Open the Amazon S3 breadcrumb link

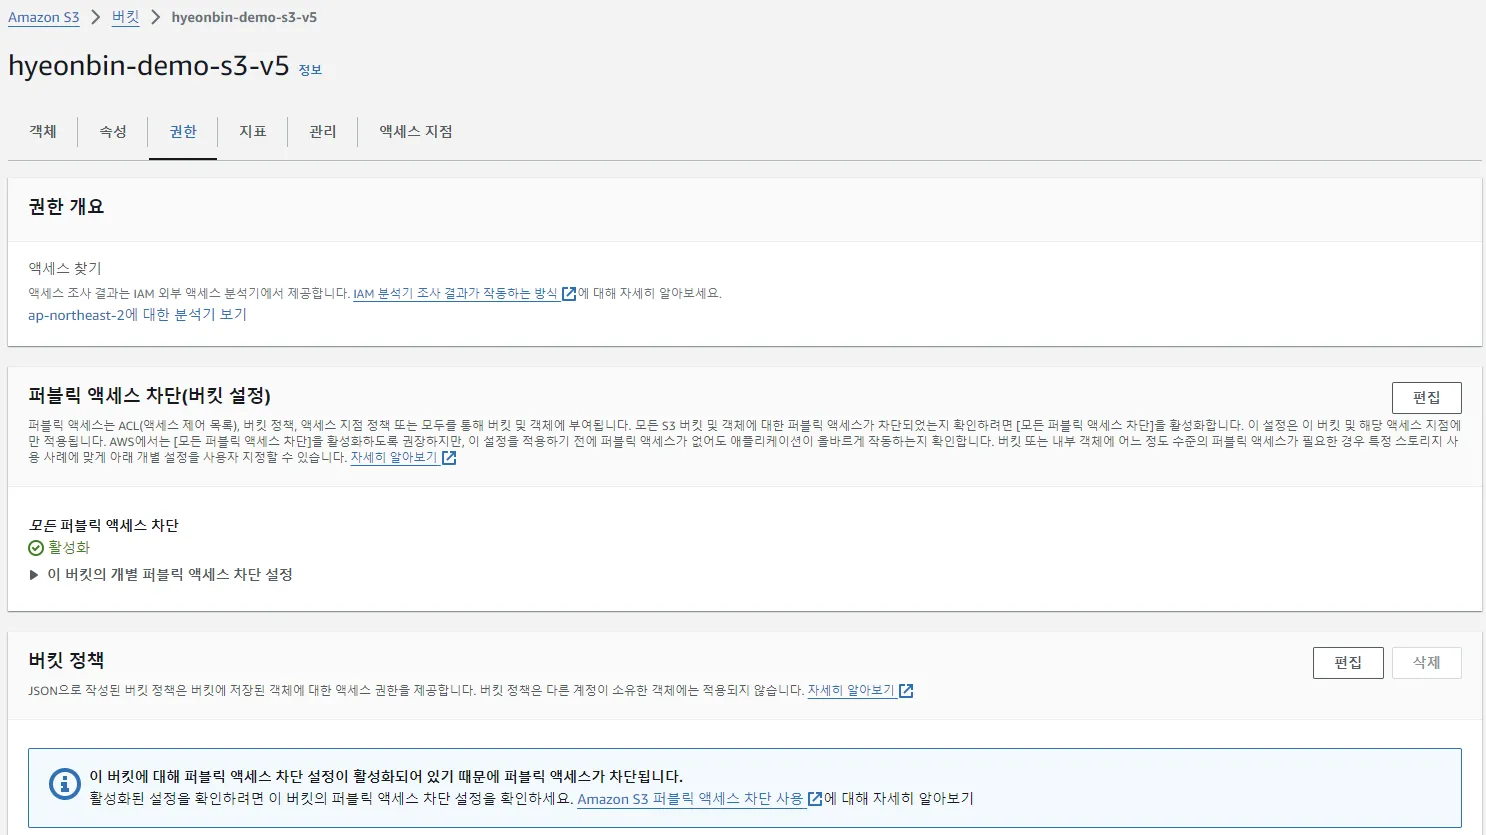tap(44, 18)
